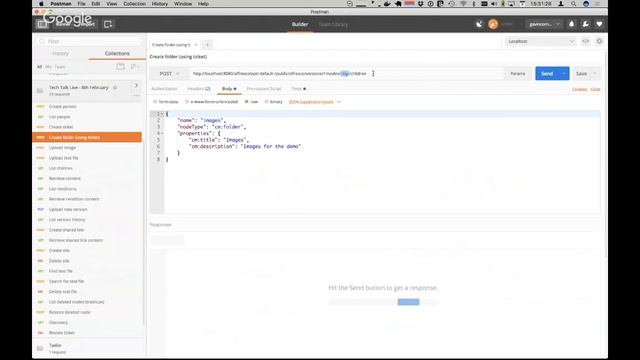Switch to the Collections tab
Image resolution: width=640 pixels, height=360 pixels.
(117, 53)
